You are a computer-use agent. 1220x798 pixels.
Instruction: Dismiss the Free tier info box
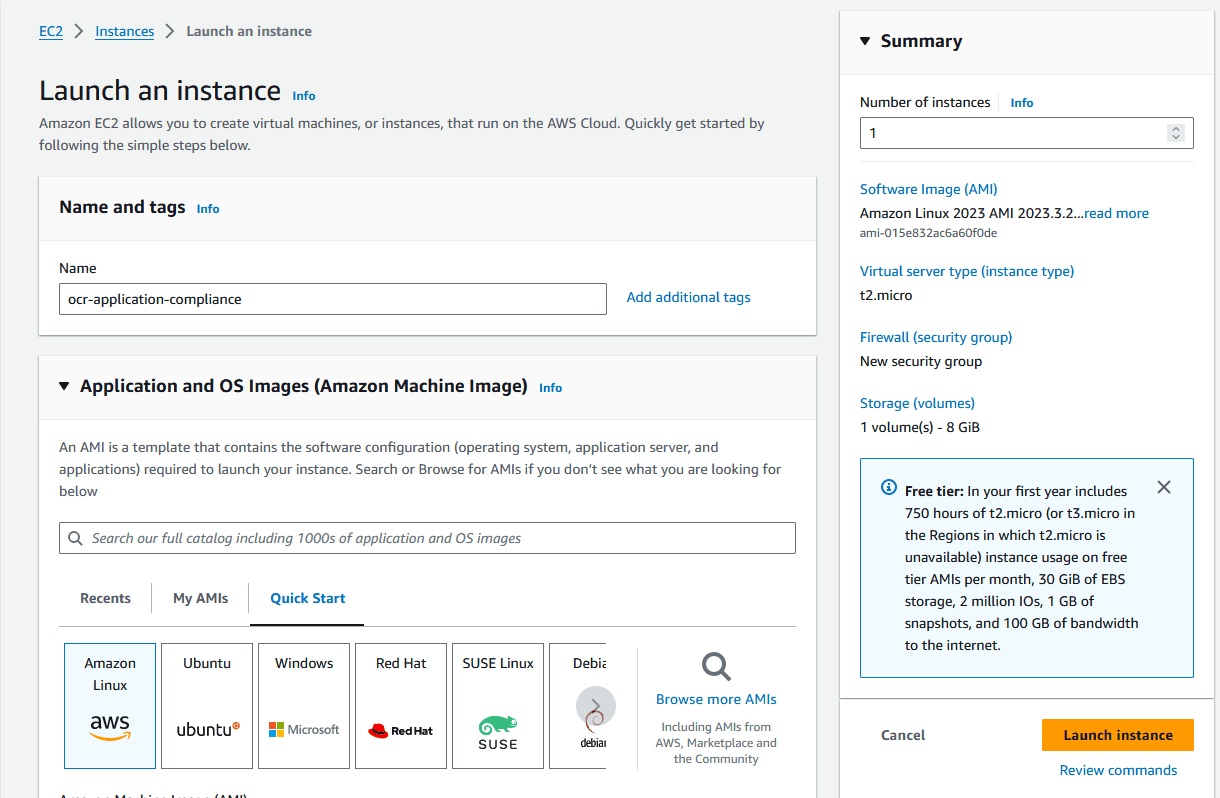[x=1164, y=487]
